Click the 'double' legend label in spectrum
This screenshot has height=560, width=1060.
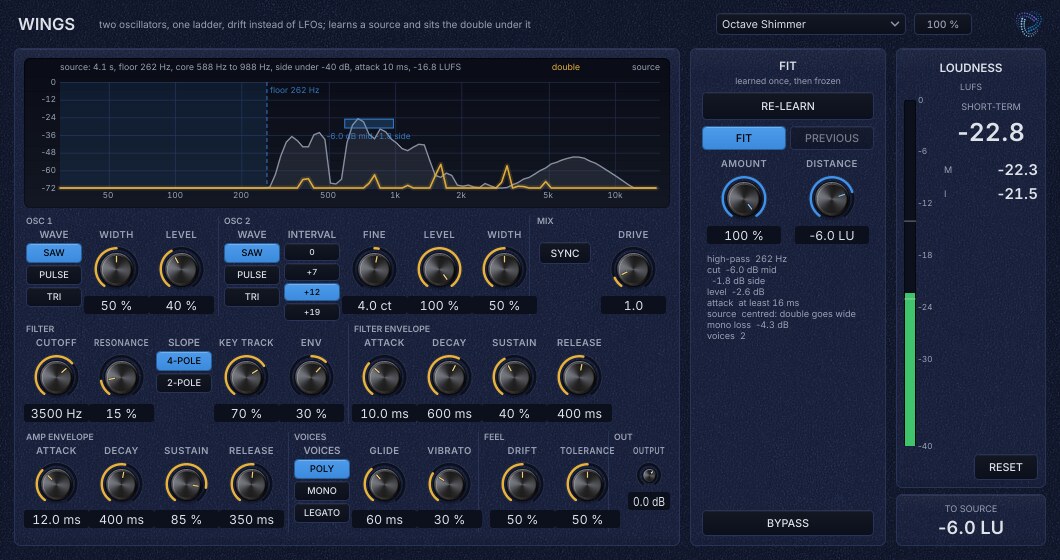coord(565,67)
